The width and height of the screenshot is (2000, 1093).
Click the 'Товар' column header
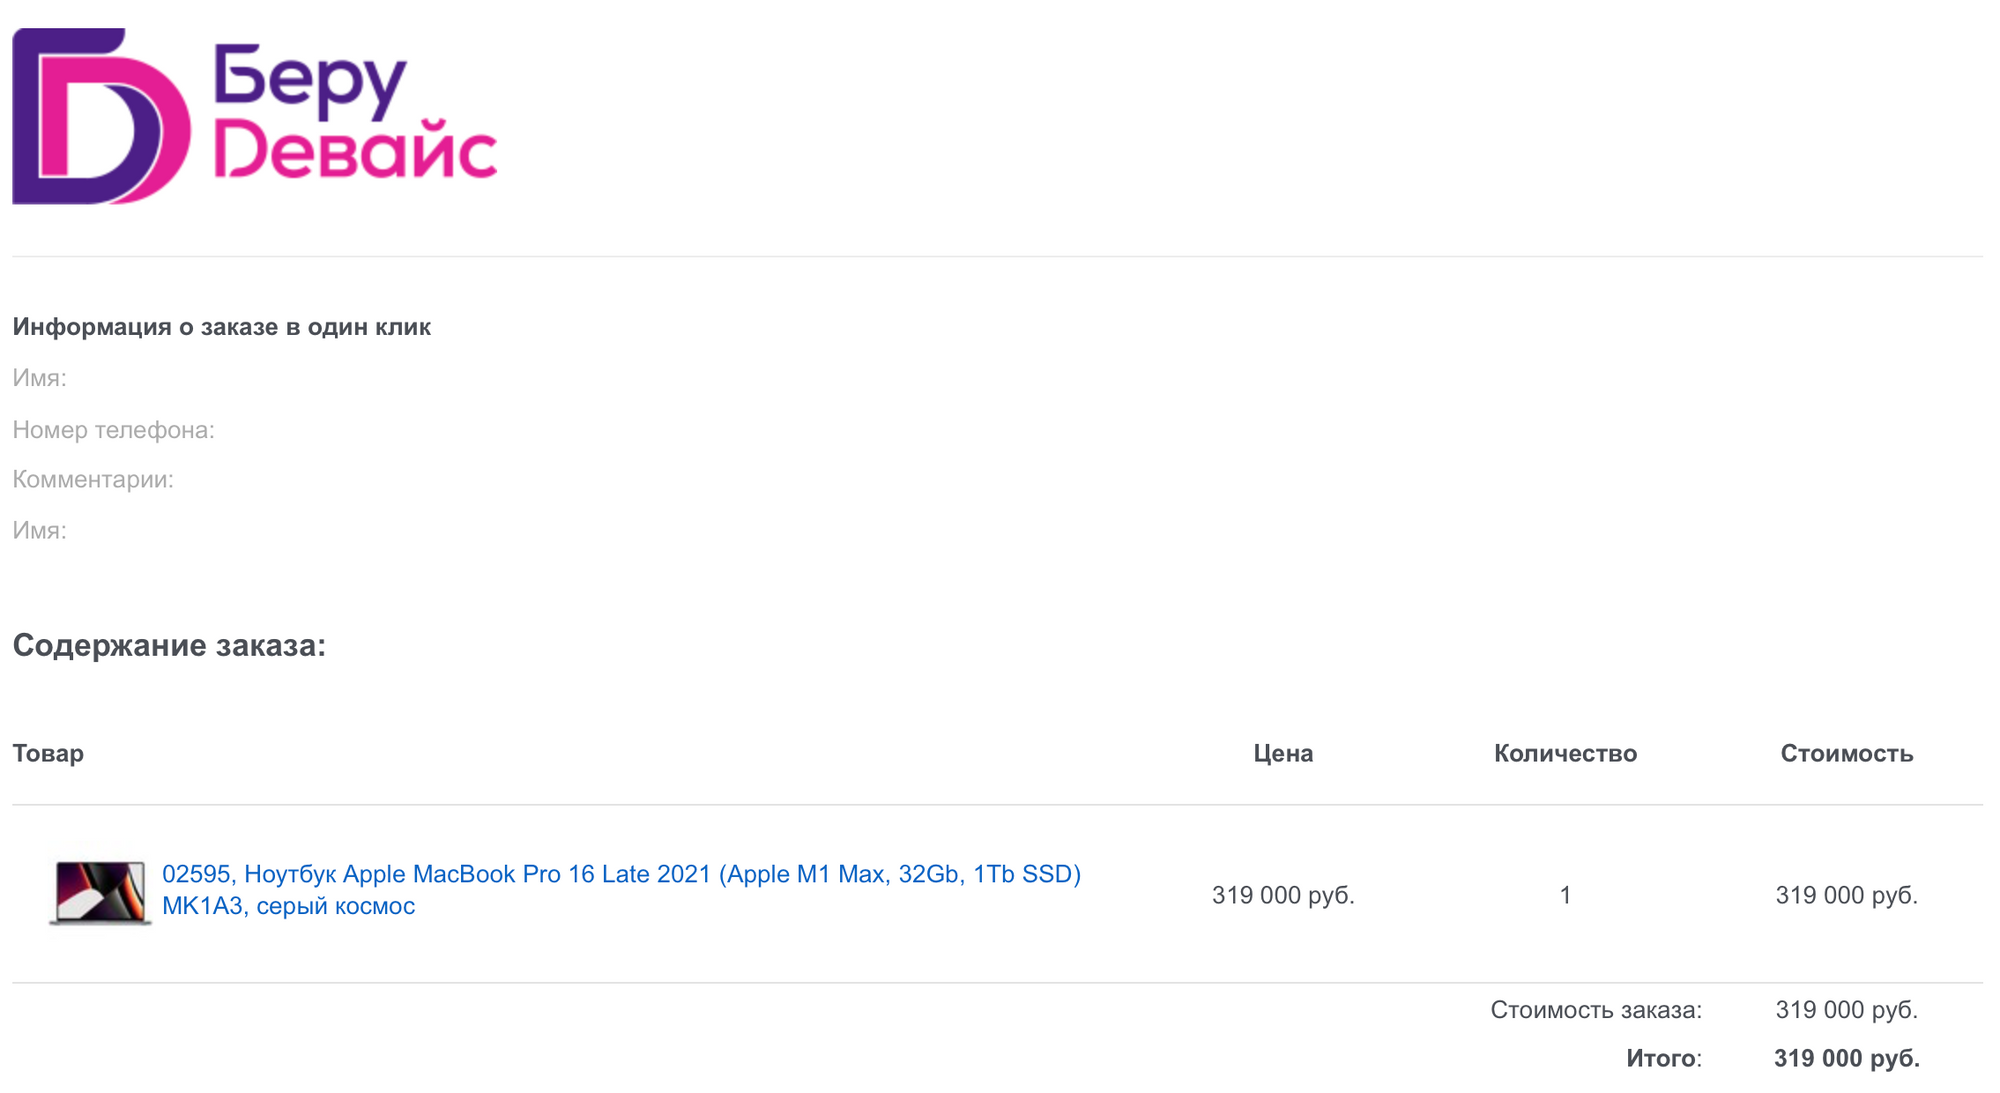[x=48, y=753]
